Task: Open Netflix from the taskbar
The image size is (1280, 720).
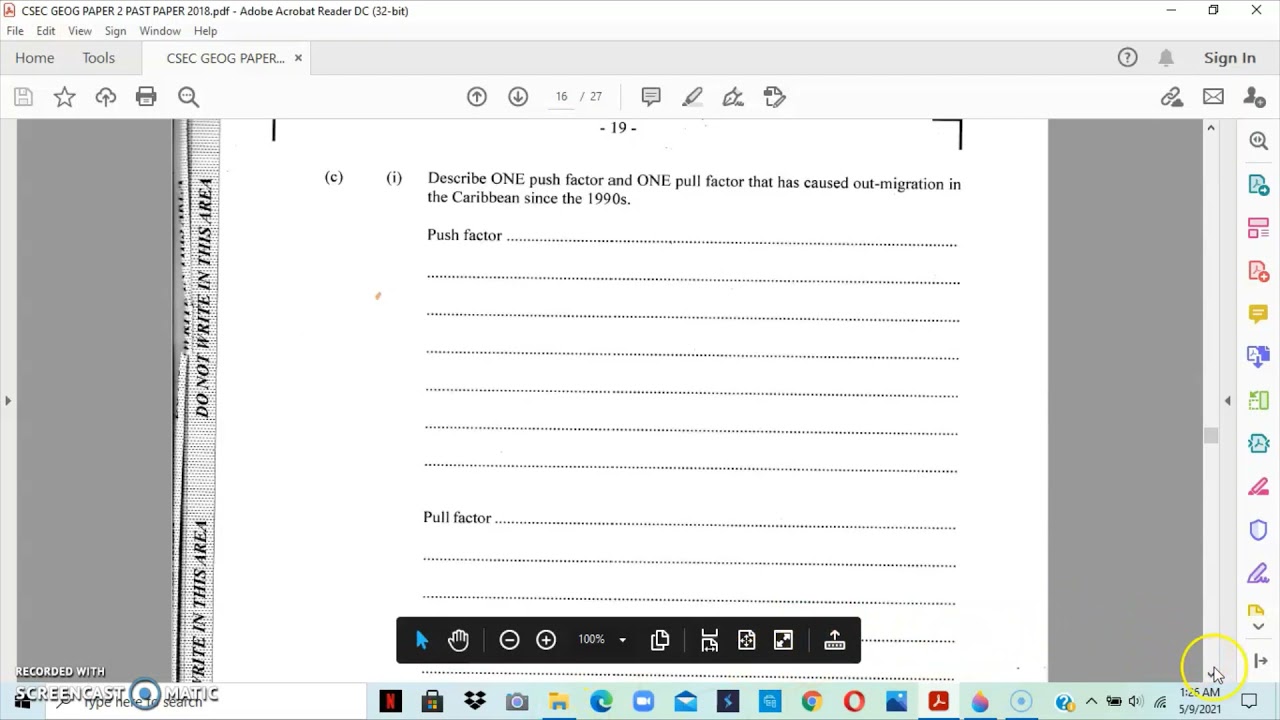Action: coord(391,701)
